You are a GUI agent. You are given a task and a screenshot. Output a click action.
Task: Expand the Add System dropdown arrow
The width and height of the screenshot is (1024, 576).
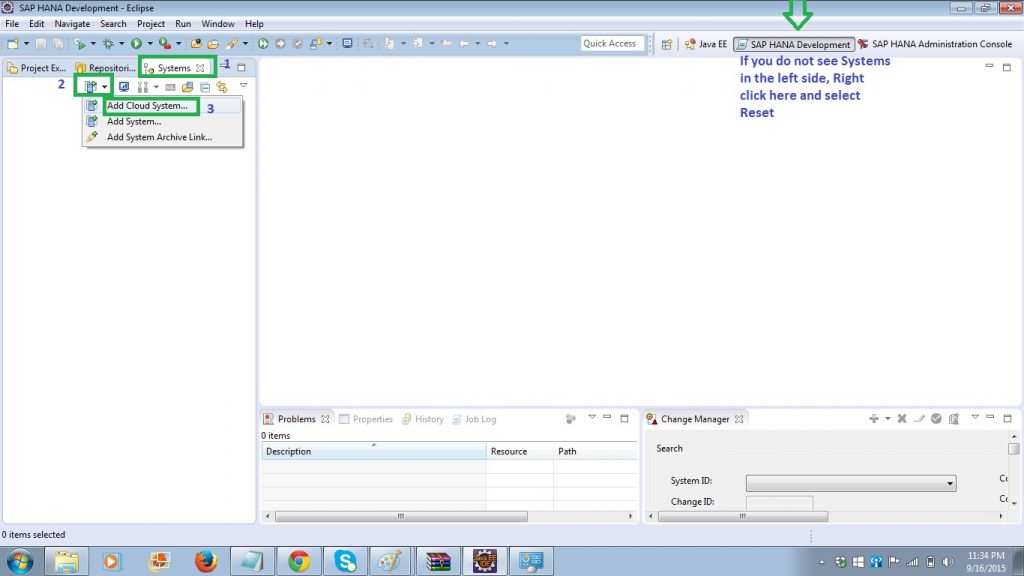[104, 87]
